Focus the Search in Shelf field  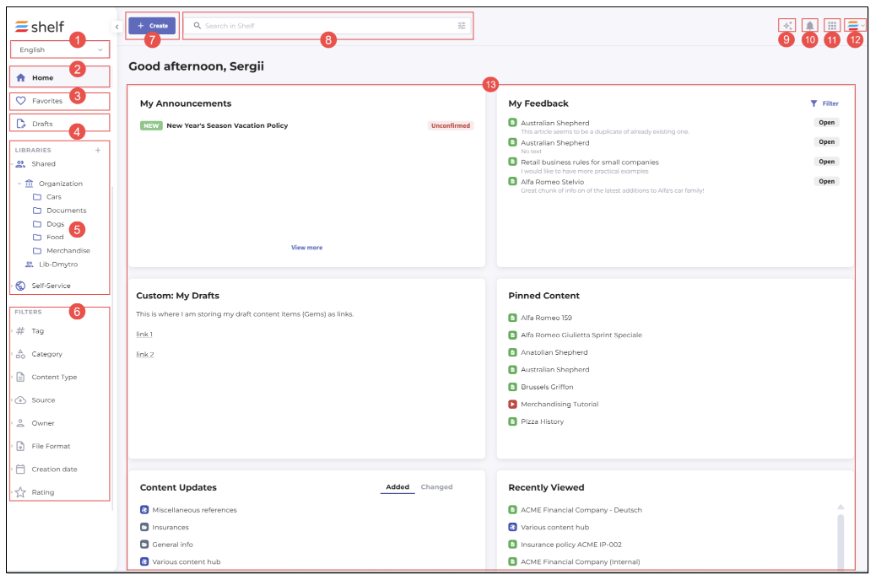328,26
